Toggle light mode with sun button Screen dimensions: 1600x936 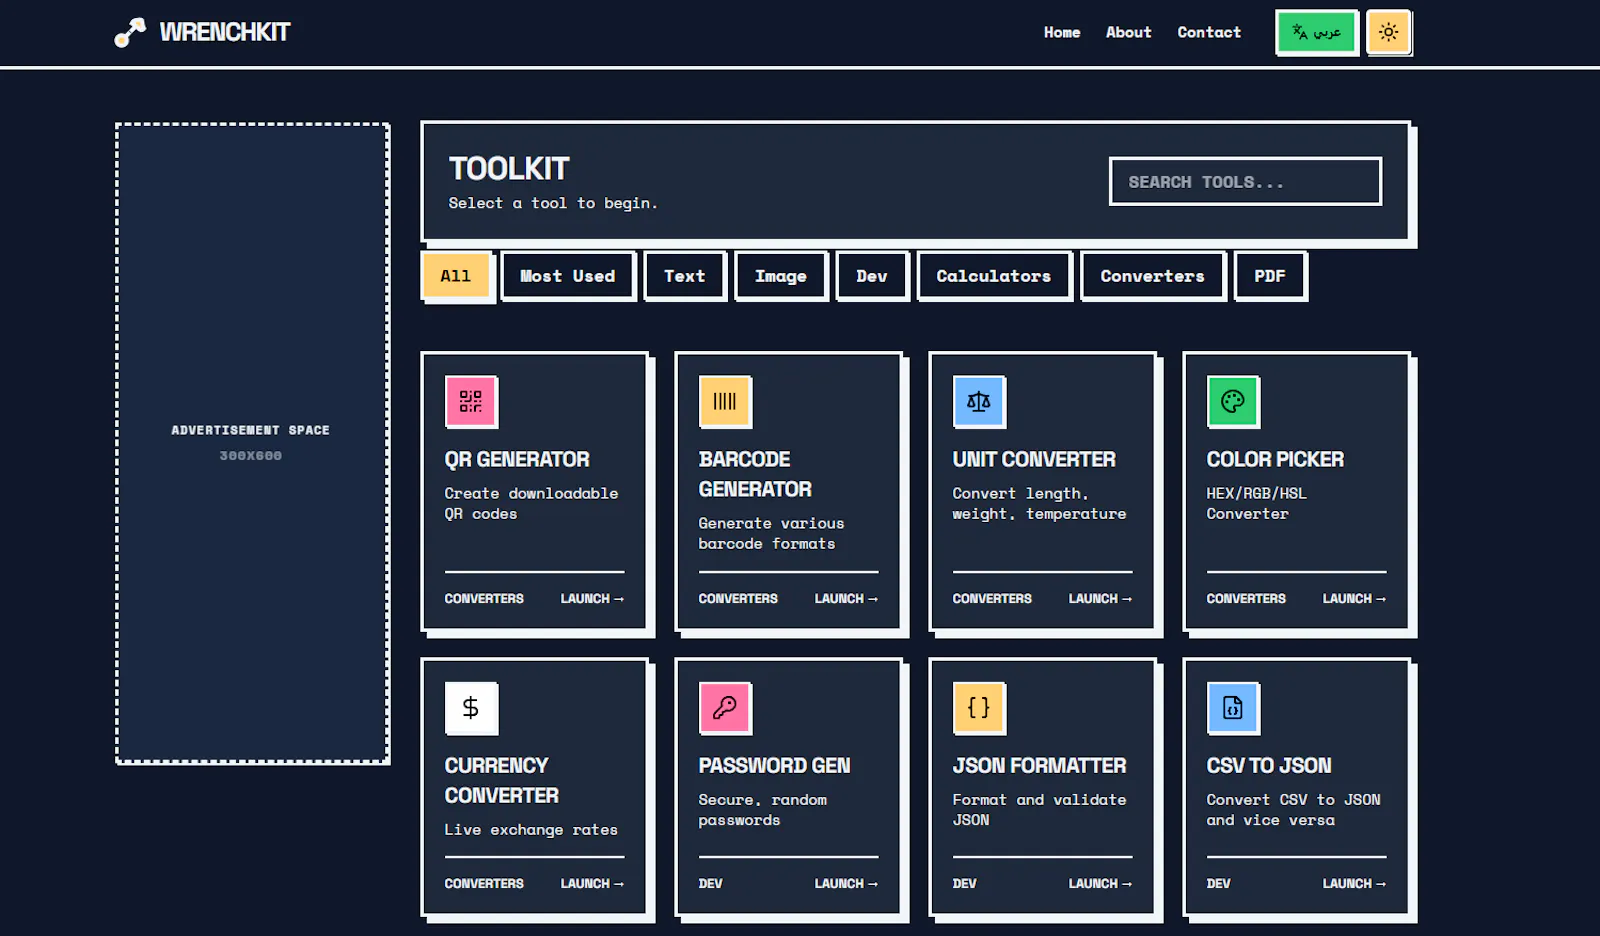pos(1388,32)
